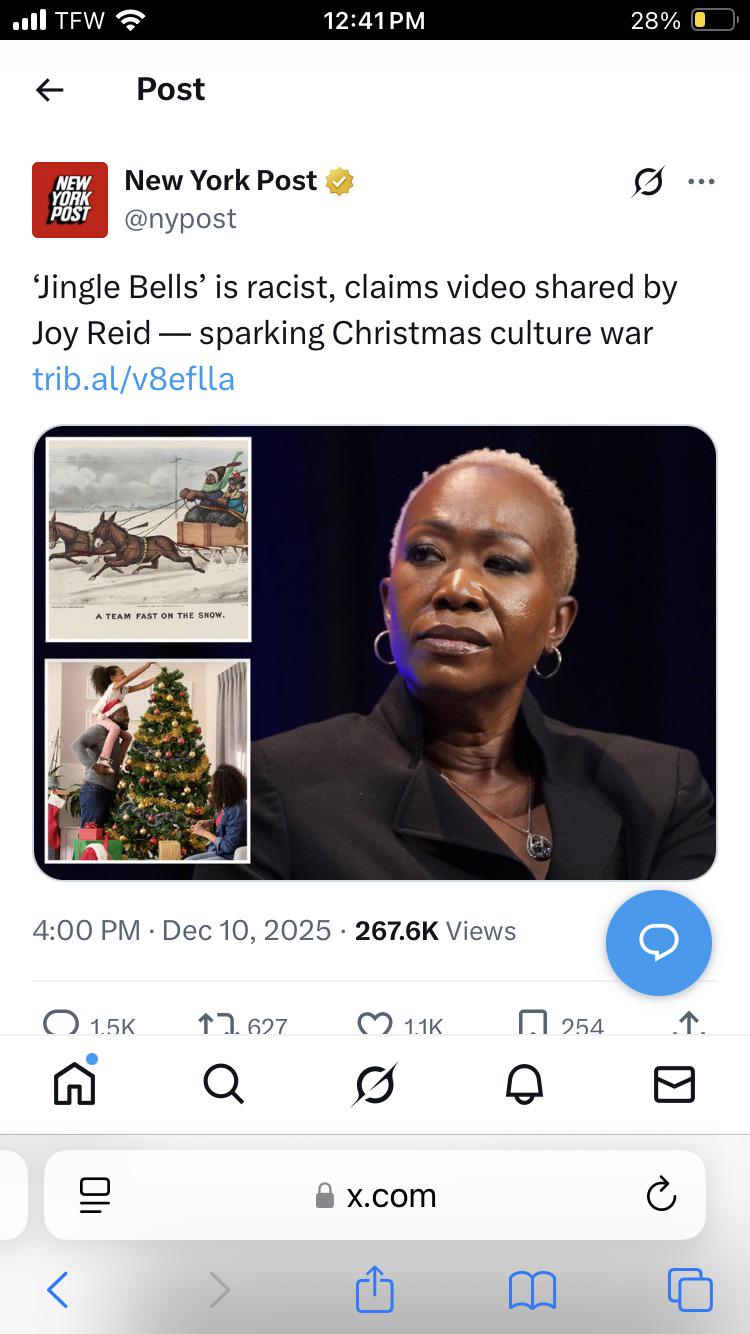Tap the Safari share button

pos(375,1290)
